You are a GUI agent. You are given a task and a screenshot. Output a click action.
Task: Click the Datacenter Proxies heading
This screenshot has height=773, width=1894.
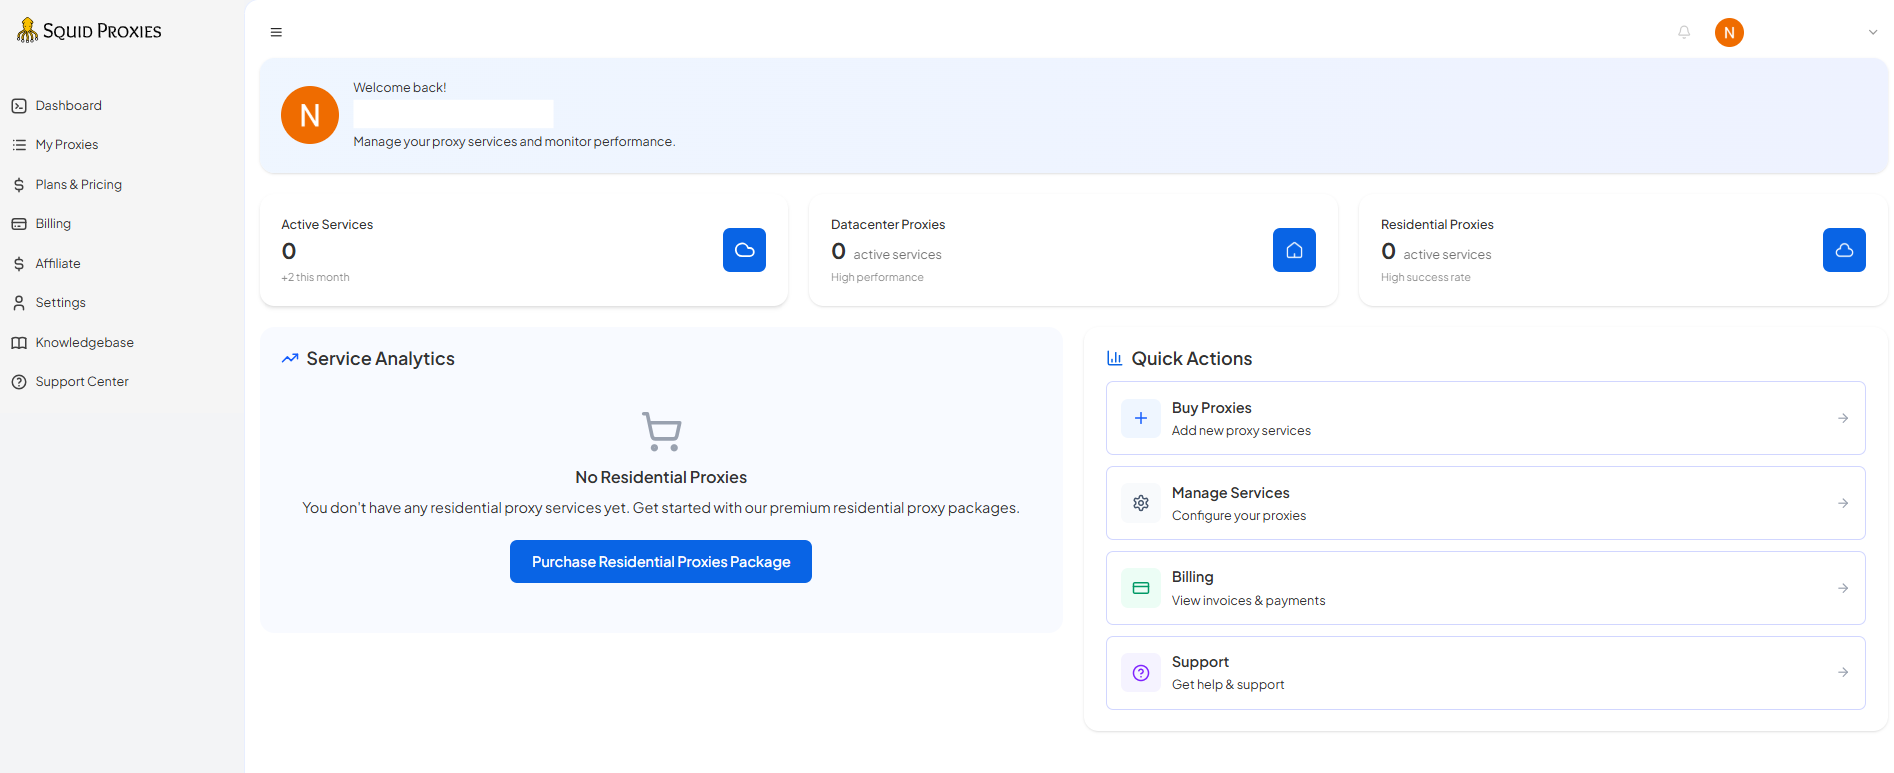[888, 225]
